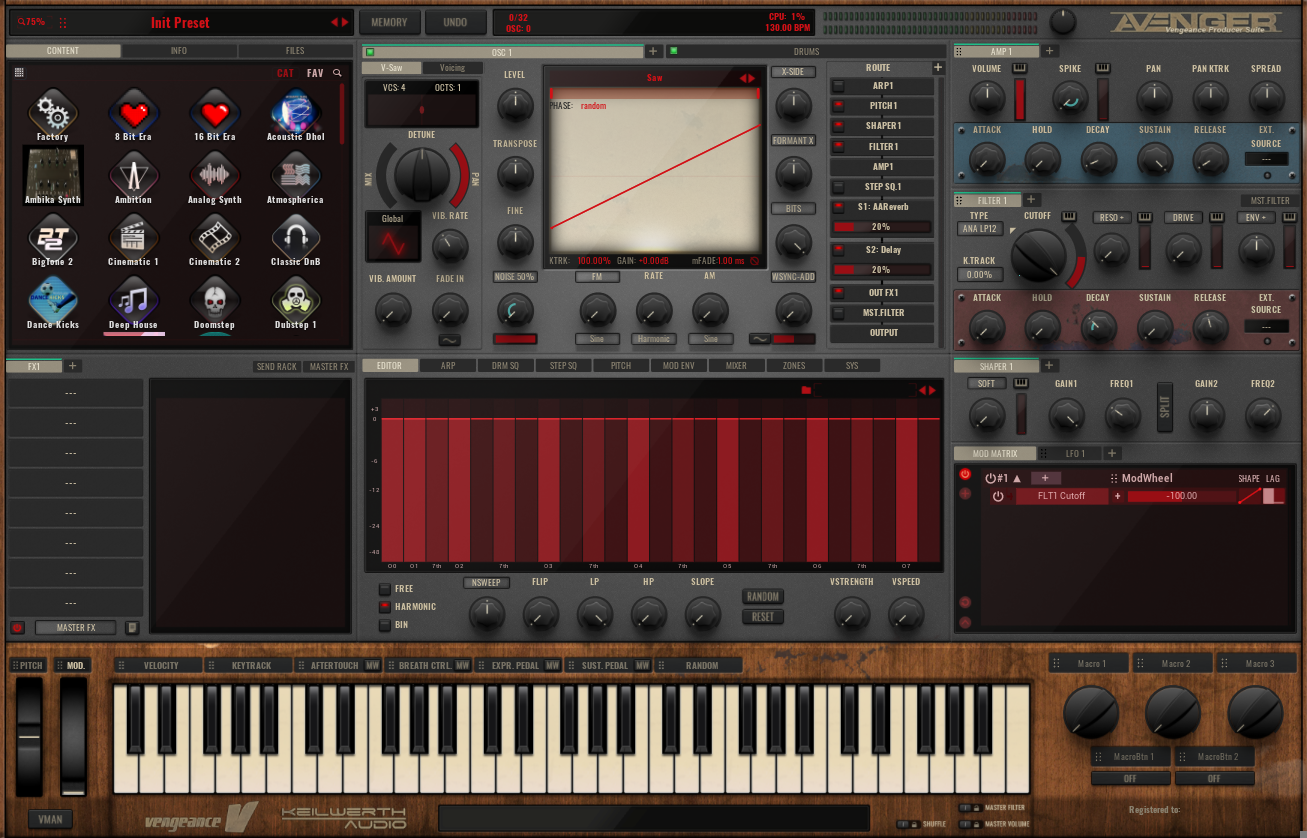Switch to the ARP editor tab
Screen dimensions: 1307x838
click(448, 366)
